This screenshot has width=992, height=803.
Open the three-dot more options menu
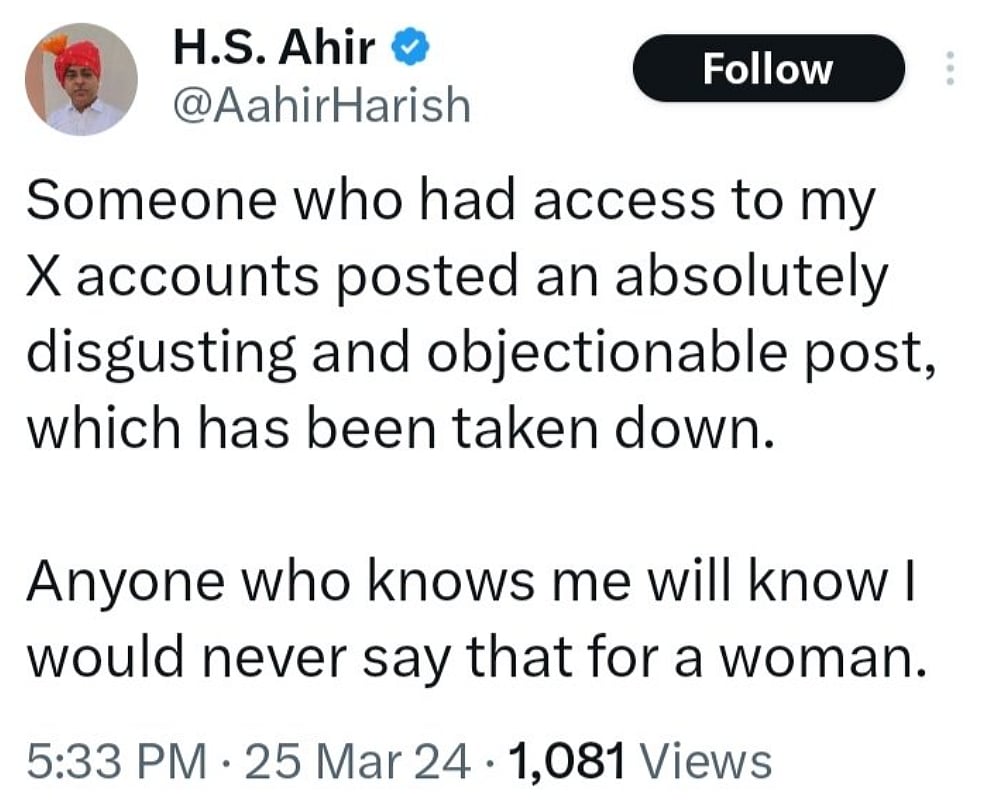pyautogui.click(x=950, y=68)
